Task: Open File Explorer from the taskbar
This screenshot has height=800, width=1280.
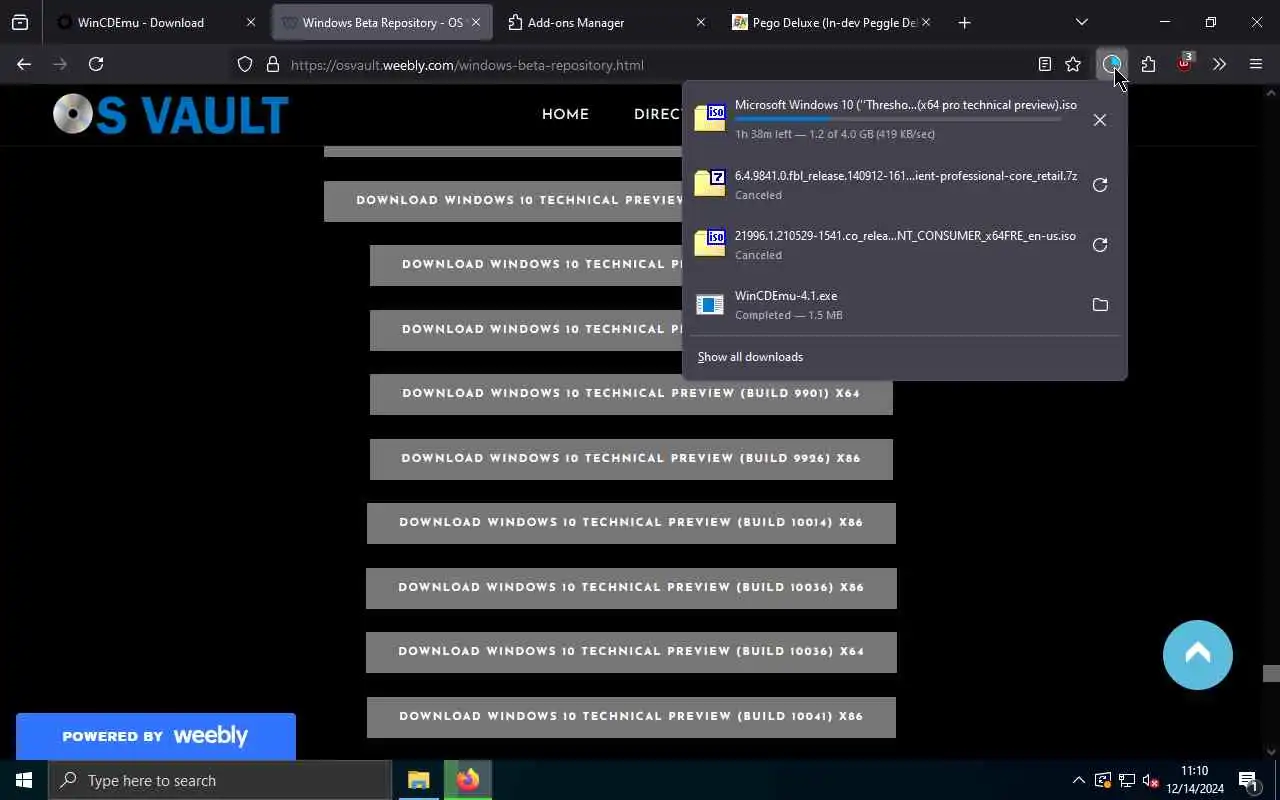Action: [x=418, y=780]
